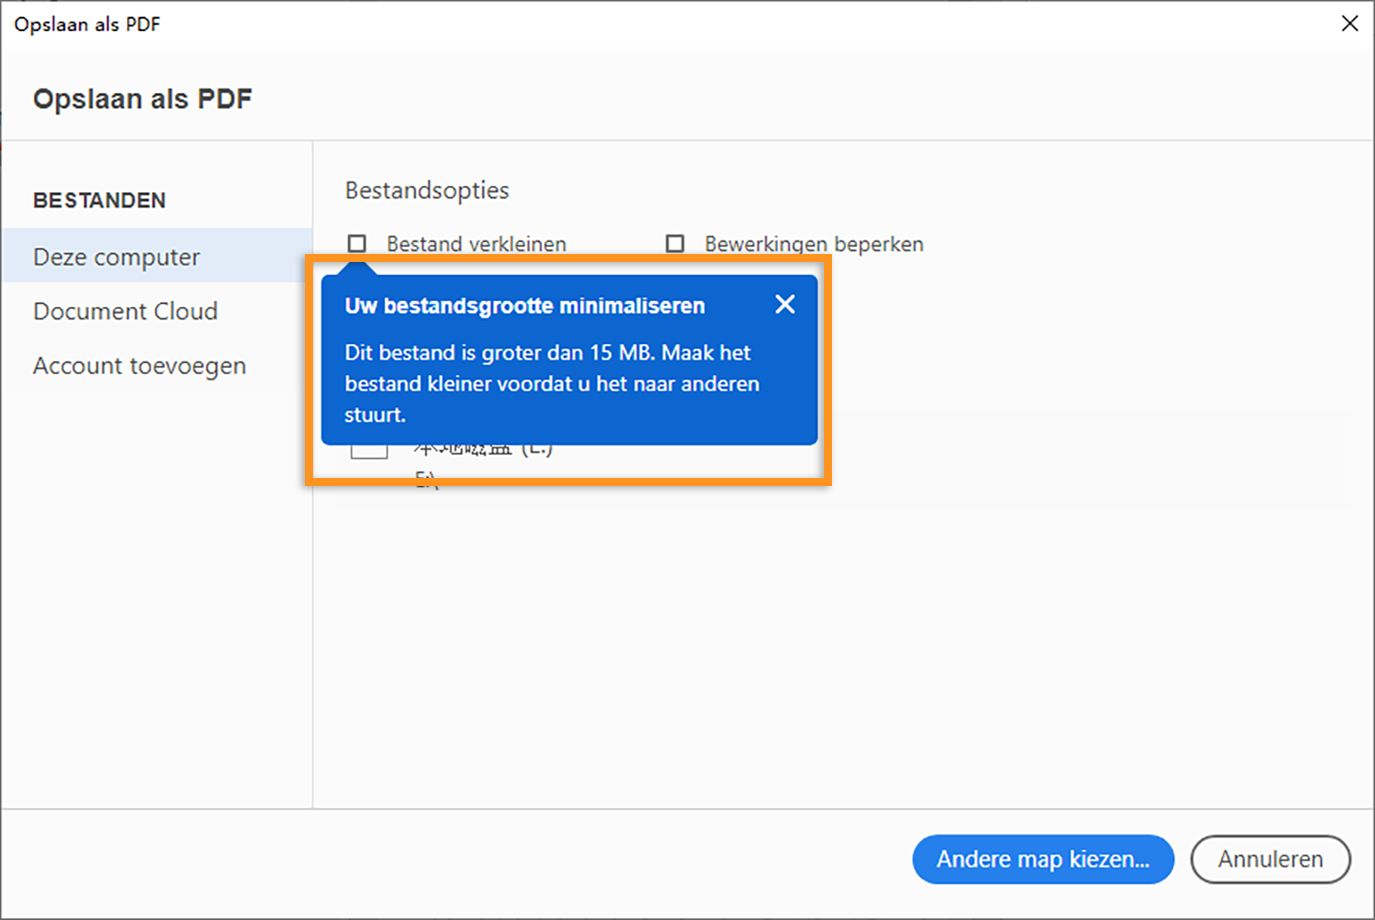Cancel the dialog using "Annuleren"
This screenshot has height=920, width=1375.
[x=1270, y=859]
